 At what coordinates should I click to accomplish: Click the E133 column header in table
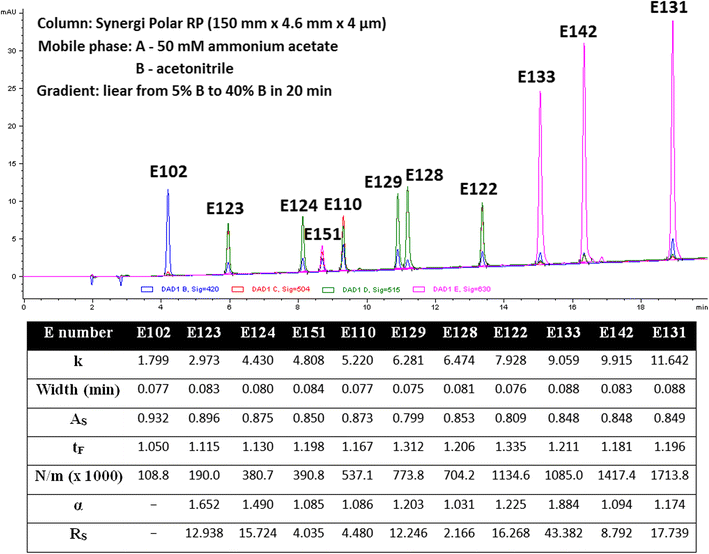563,333
